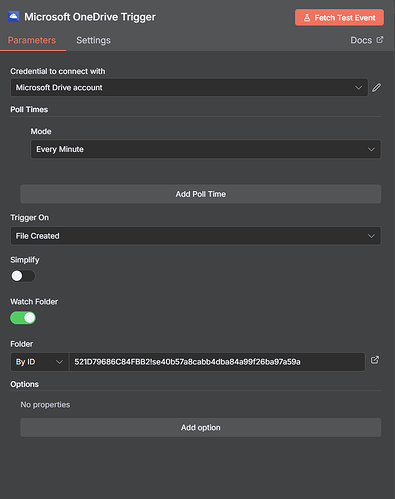The image size is (395, 499).
Task: Click the Options section label
Action: 24,384
